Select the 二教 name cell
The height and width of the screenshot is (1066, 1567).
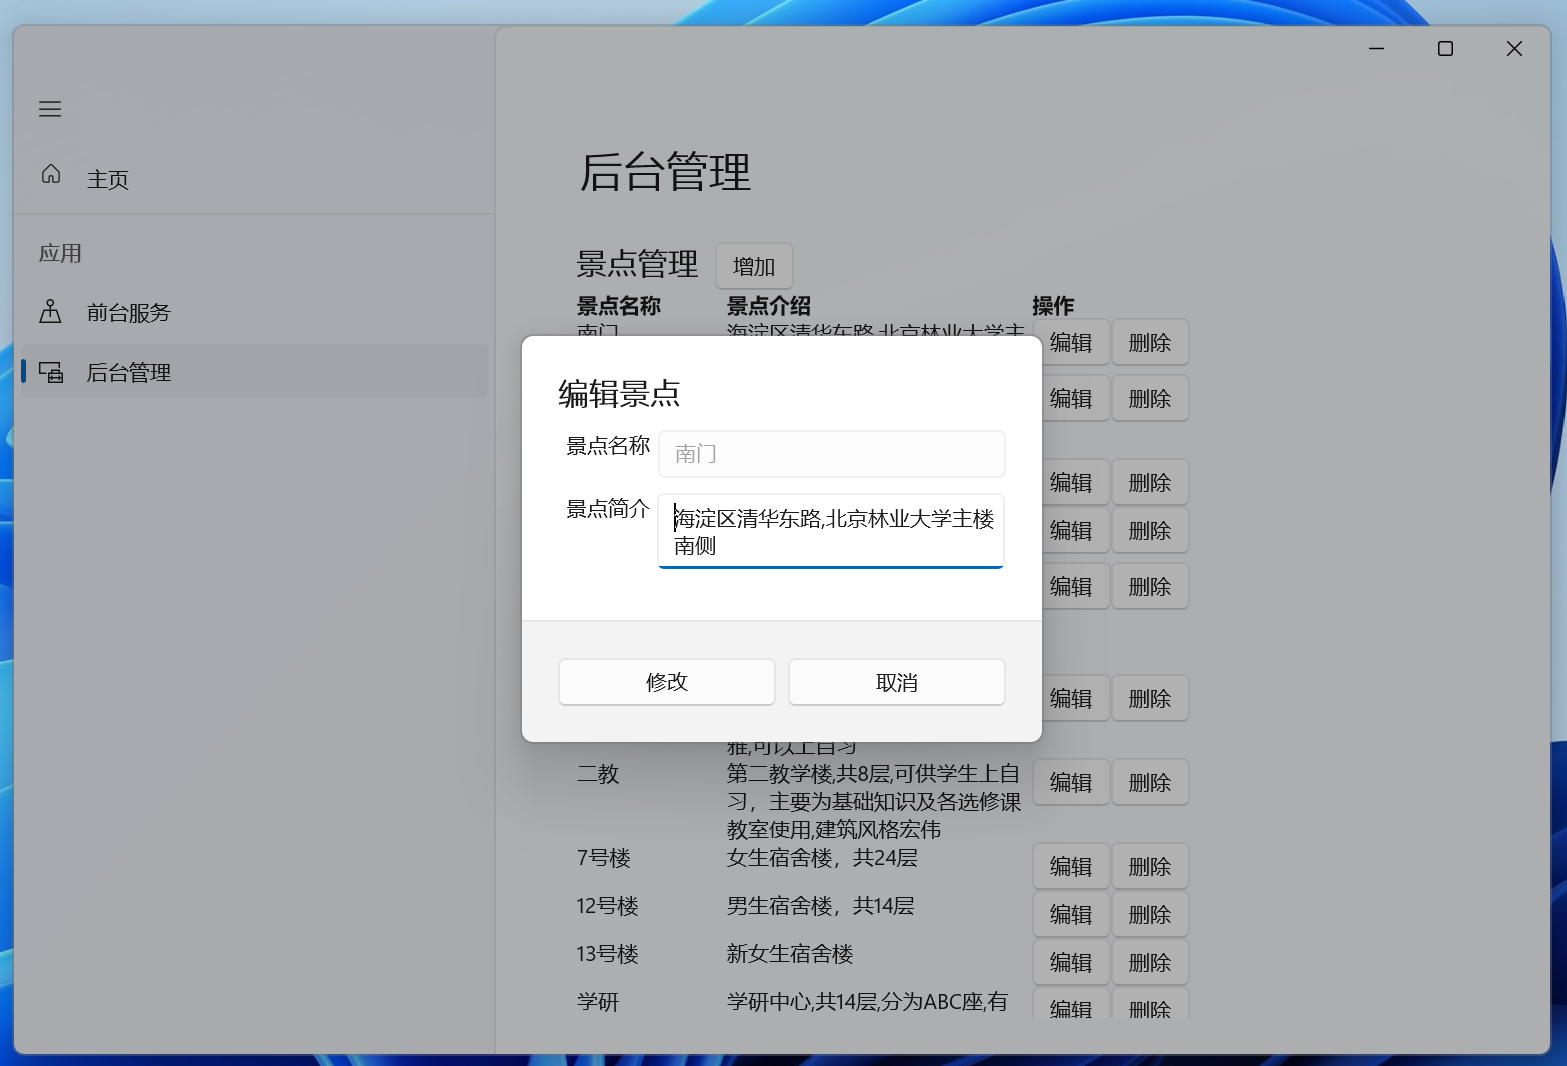click(598, 774)
